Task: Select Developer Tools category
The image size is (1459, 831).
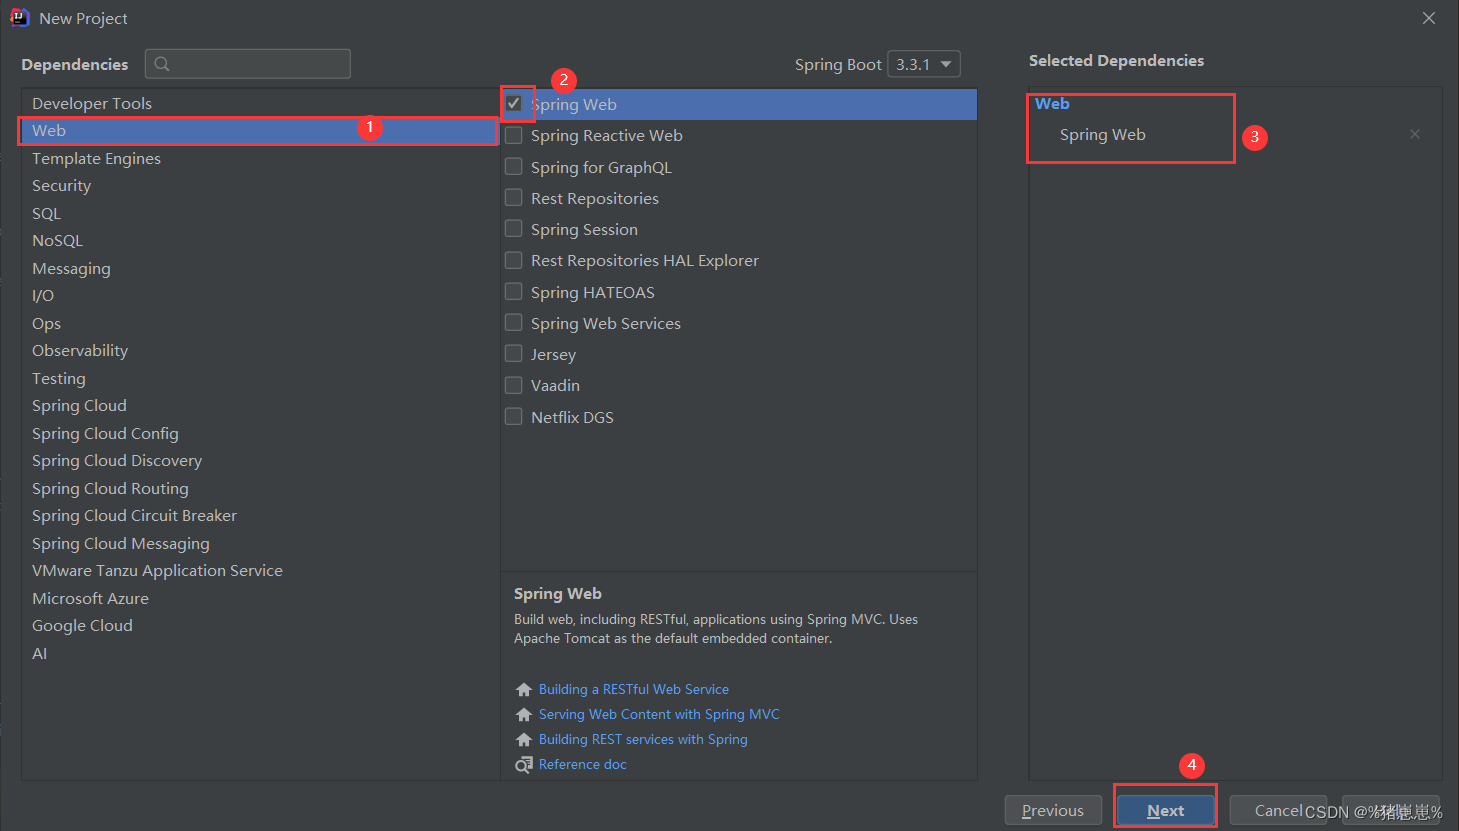Action: point(259,103)
